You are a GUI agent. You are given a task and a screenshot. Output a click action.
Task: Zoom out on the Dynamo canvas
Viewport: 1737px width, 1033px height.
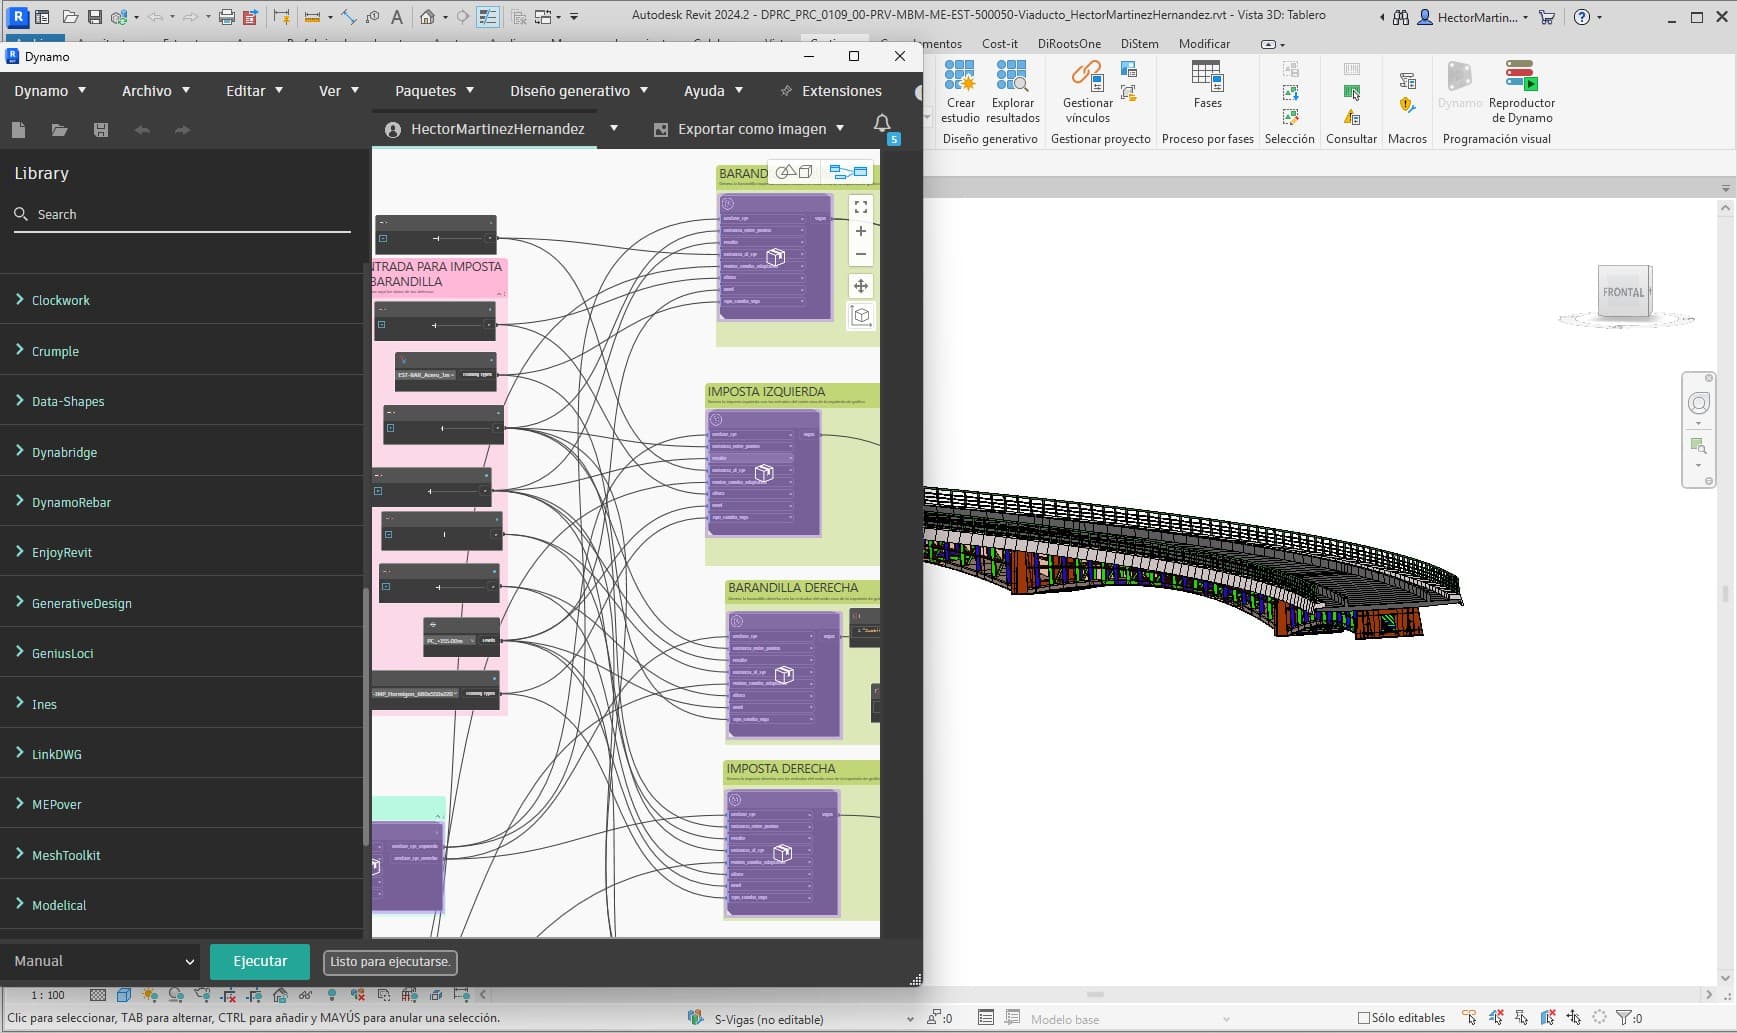(x=860, y=254)
